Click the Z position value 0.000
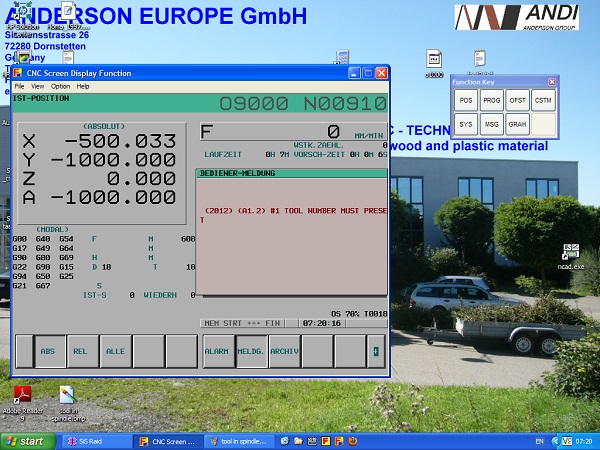 tap(141, 179)
